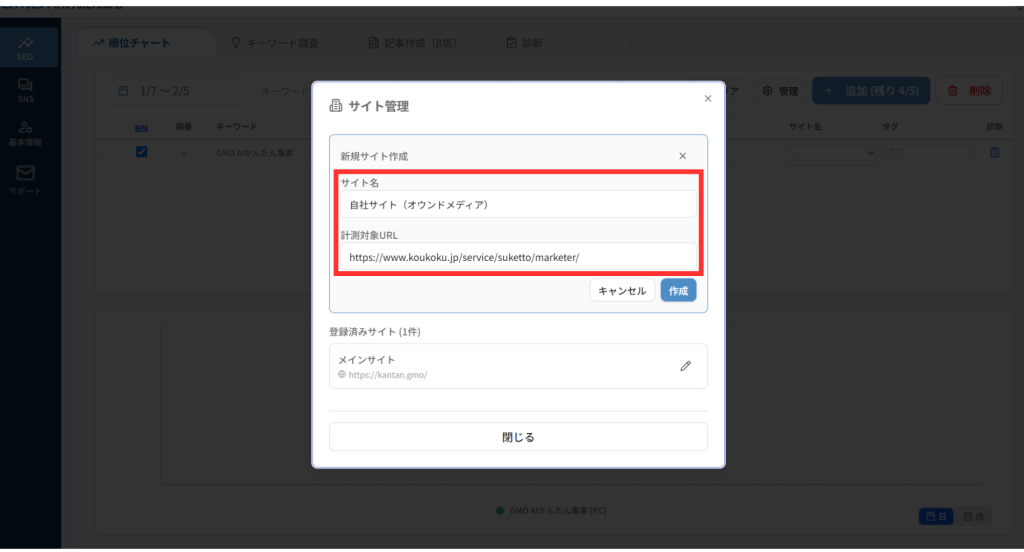Click the blue 作成 button
The width and height of the screenshot is (1024, 552).
pos(678,290)
